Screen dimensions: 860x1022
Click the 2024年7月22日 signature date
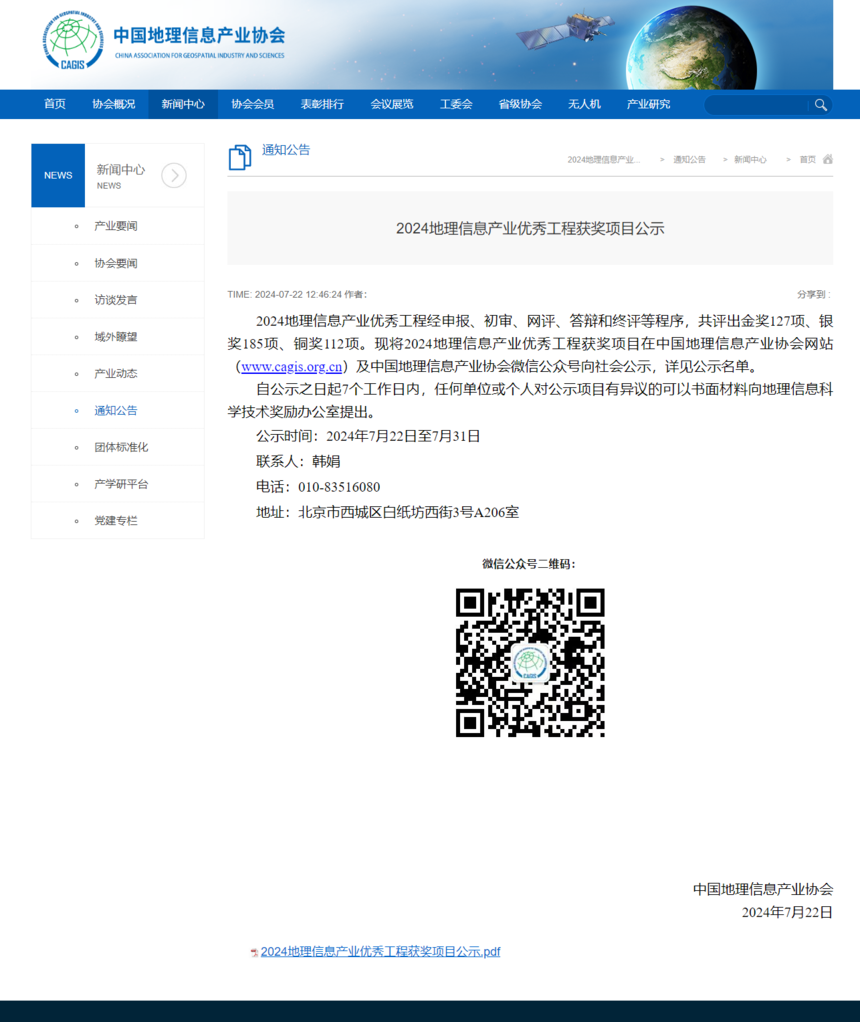click(787, 912)
